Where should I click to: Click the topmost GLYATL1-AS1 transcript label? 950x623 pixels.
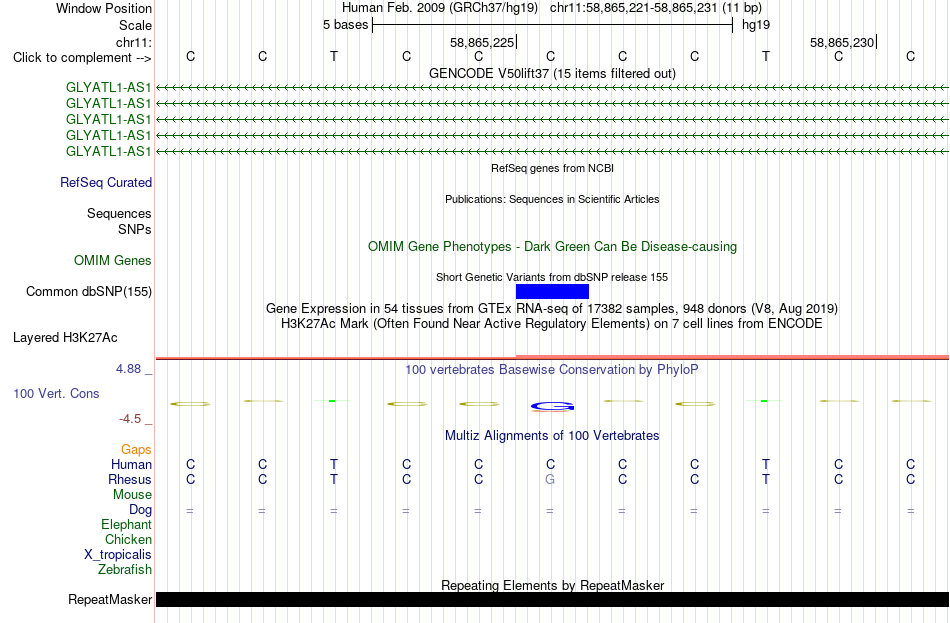pos(108,88)
